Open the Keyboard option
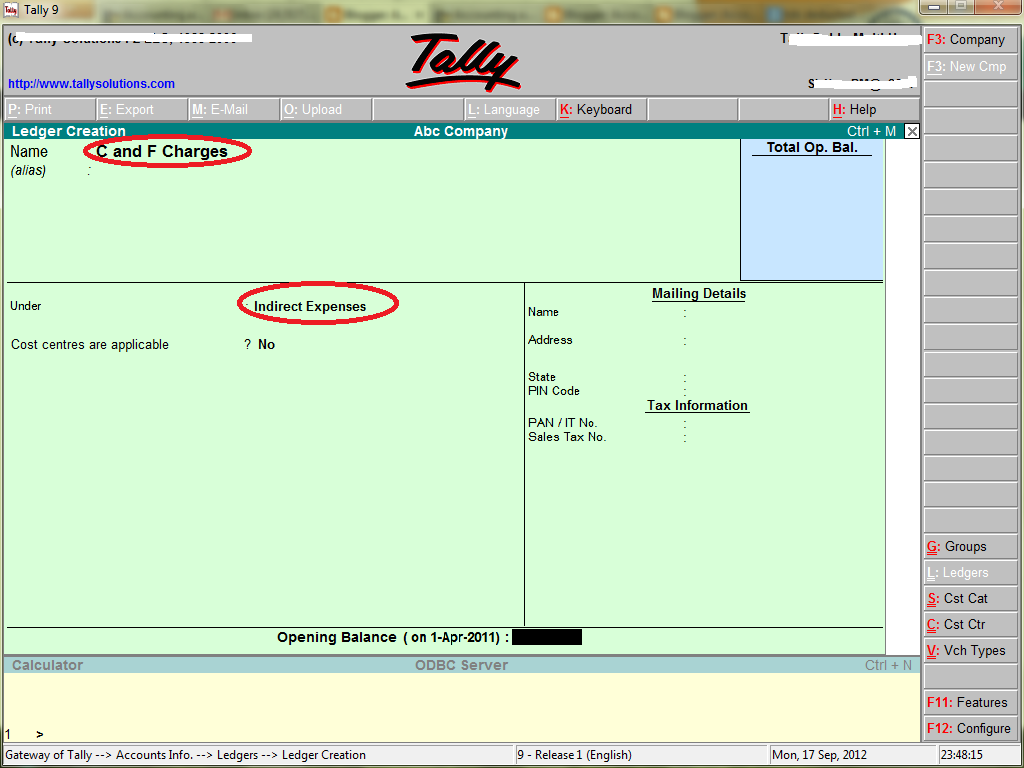The height and width of the screenshot is (768, 1024). 600,108
